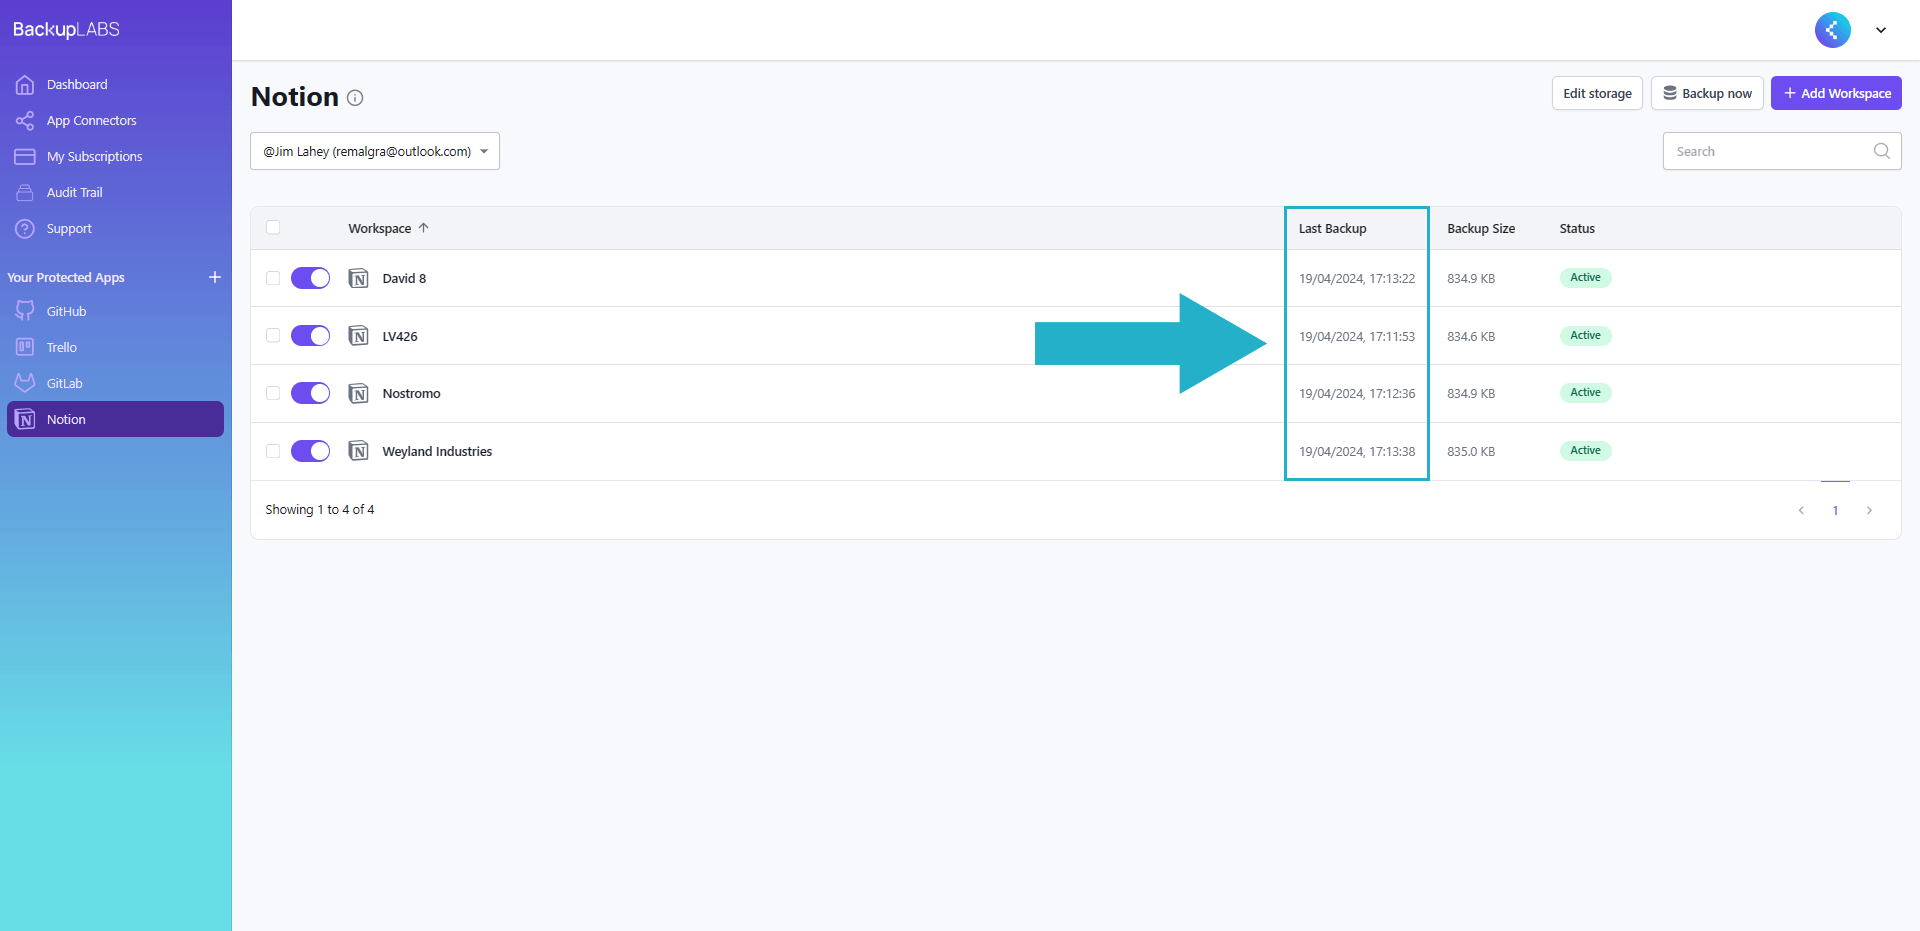Tick the checkbox for Weyland Industries
1920x931 pixels.
[273, 451]
